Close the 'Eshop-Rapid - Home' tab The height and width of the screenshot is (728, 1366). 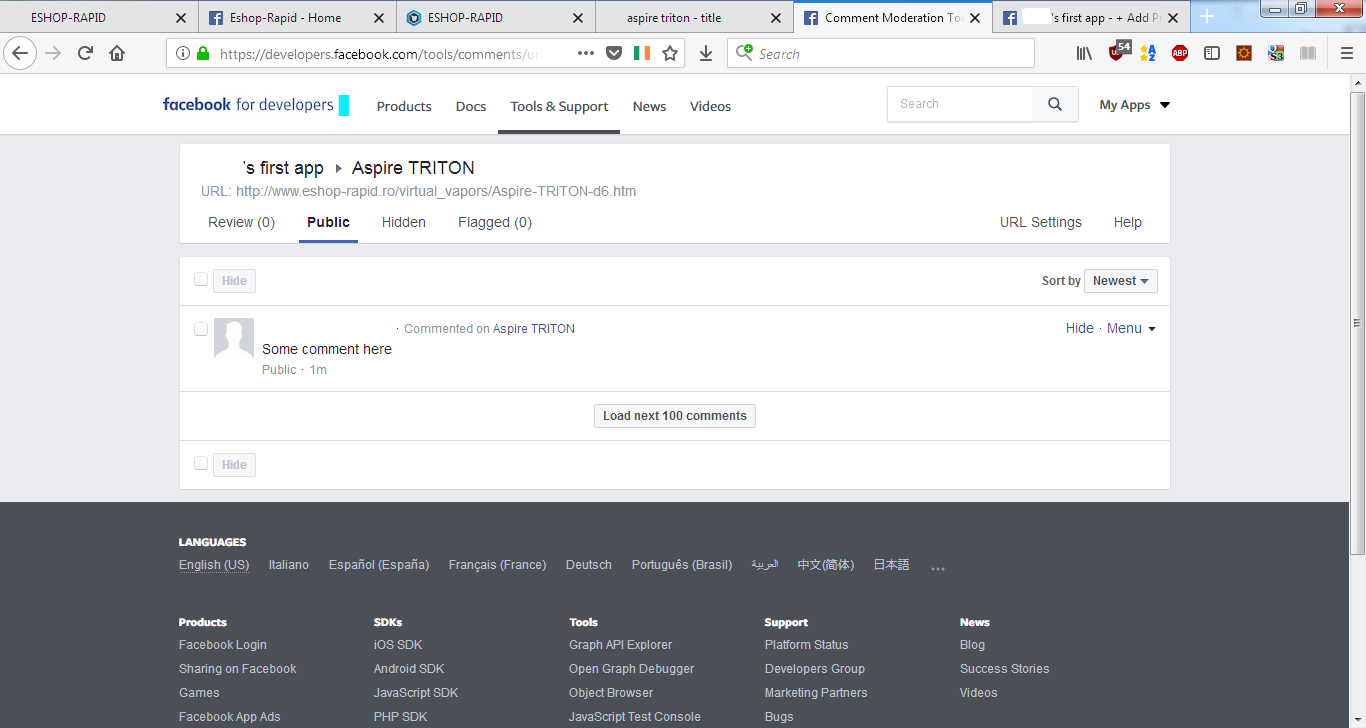click(x=378, y=18)
